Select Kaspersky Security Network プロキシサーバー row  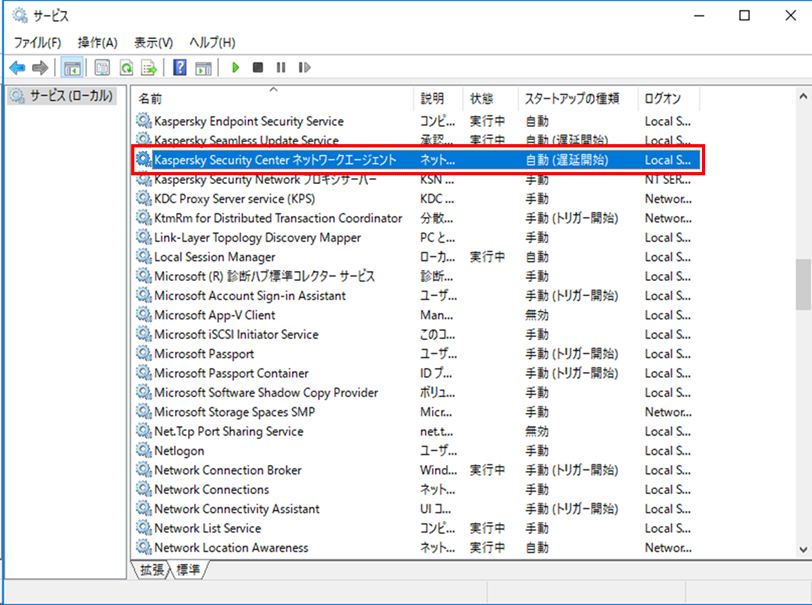coord(417,180)
